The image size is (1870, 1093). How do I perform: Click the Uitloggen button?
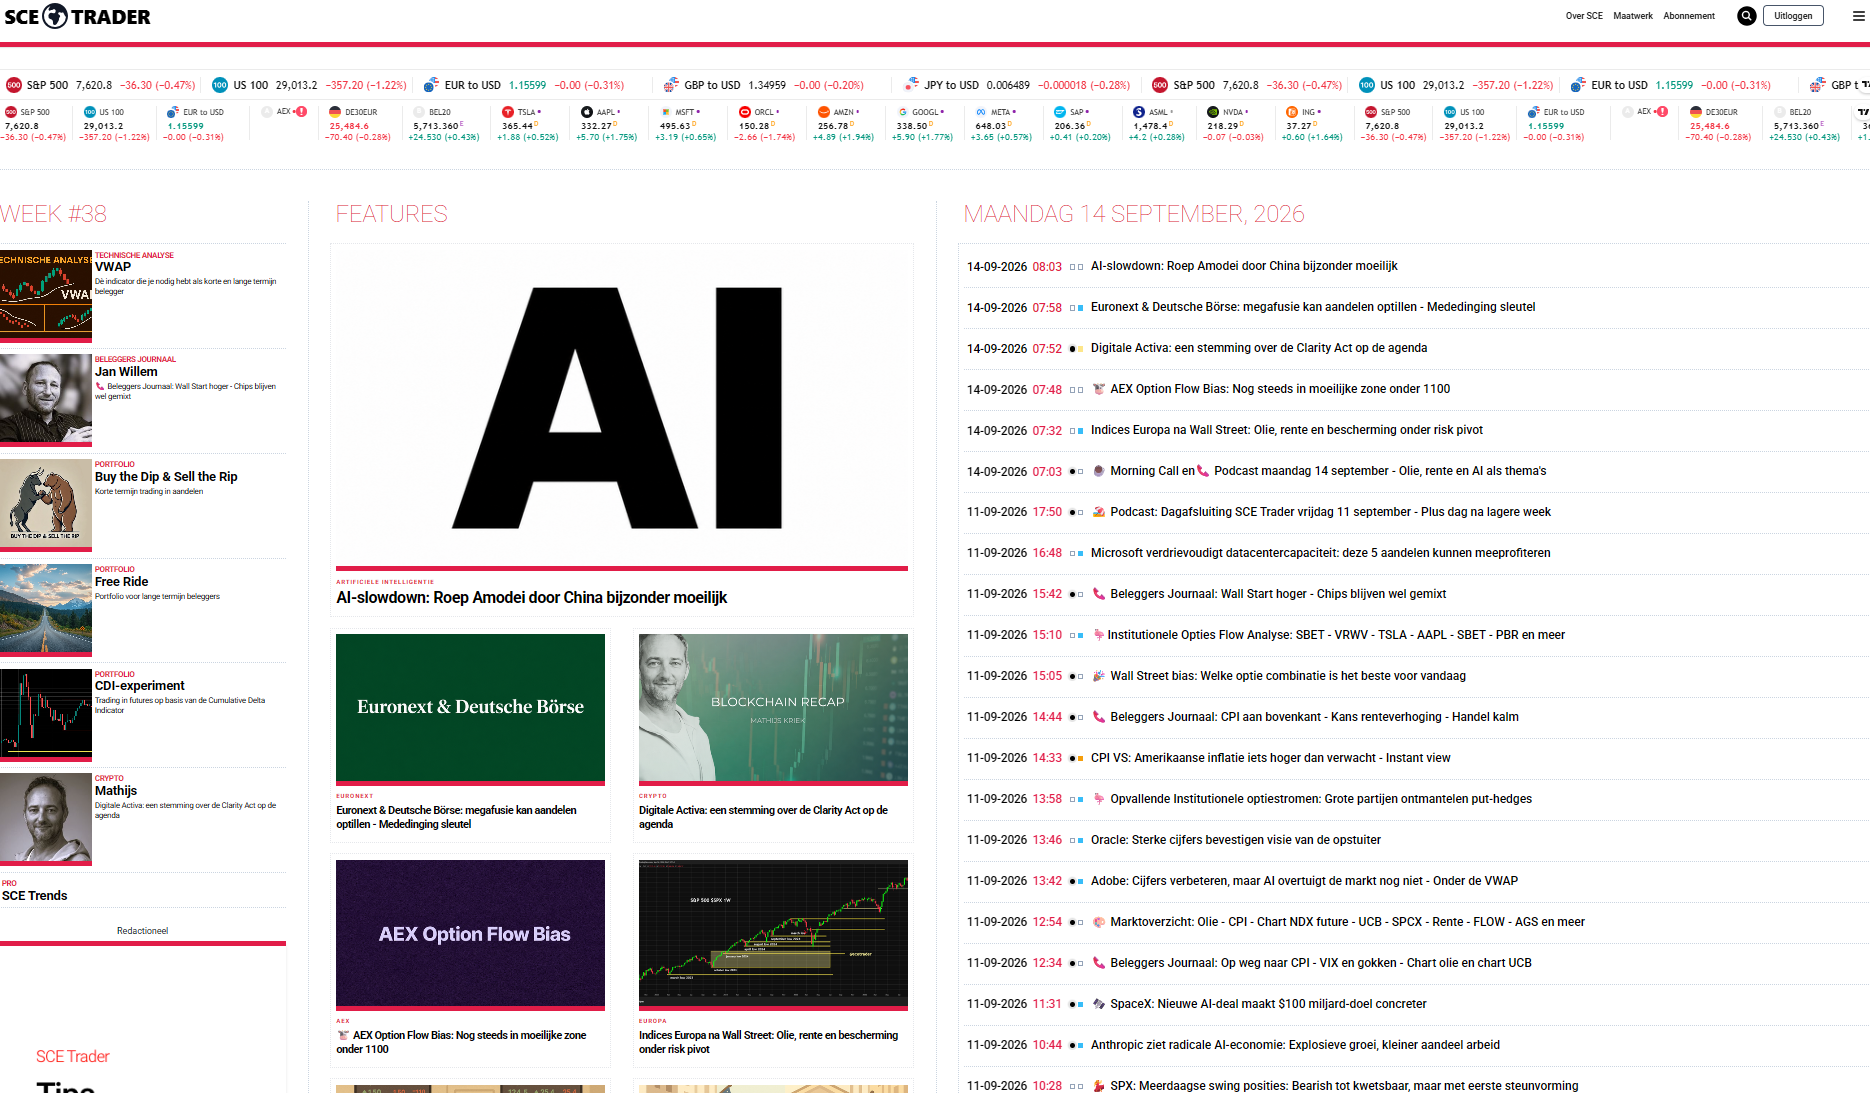(1793, 16)
